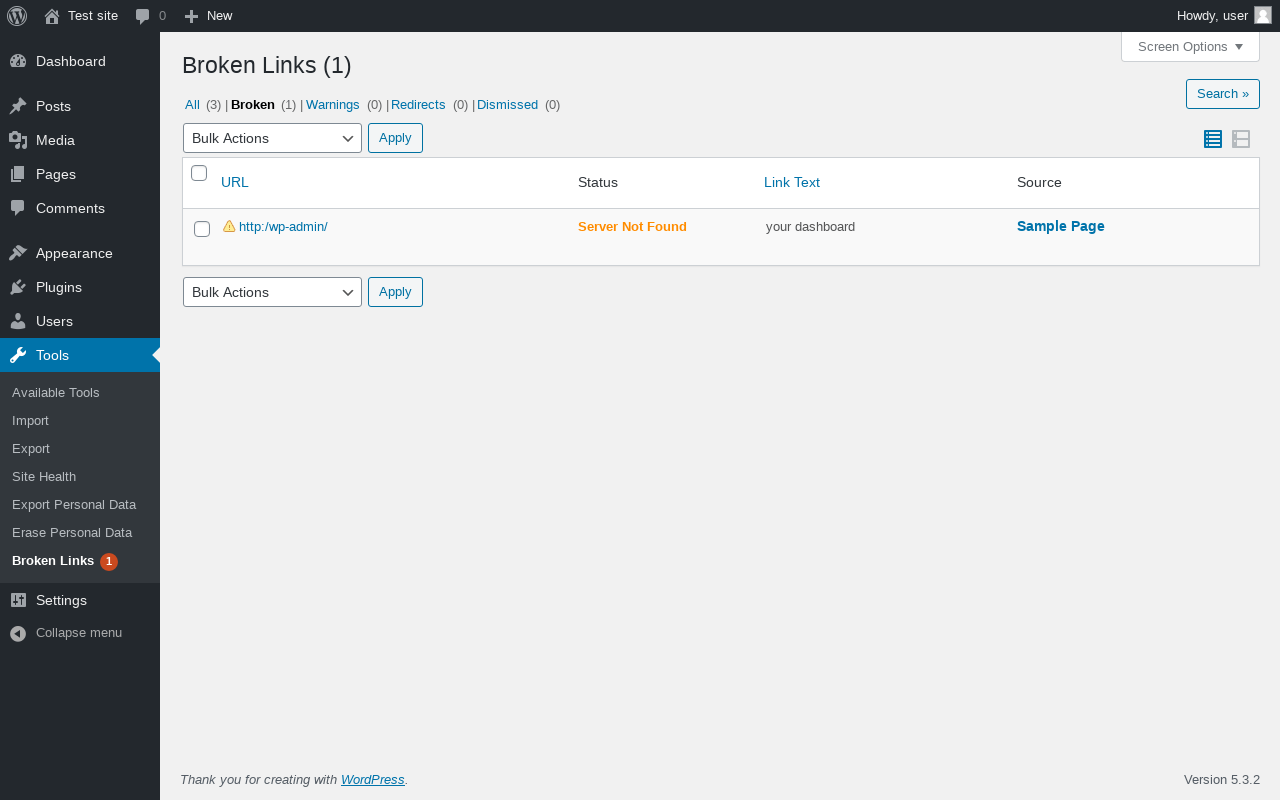Click the Media icon in sidebar
The image size is (1280, 800).
point(18,140)
